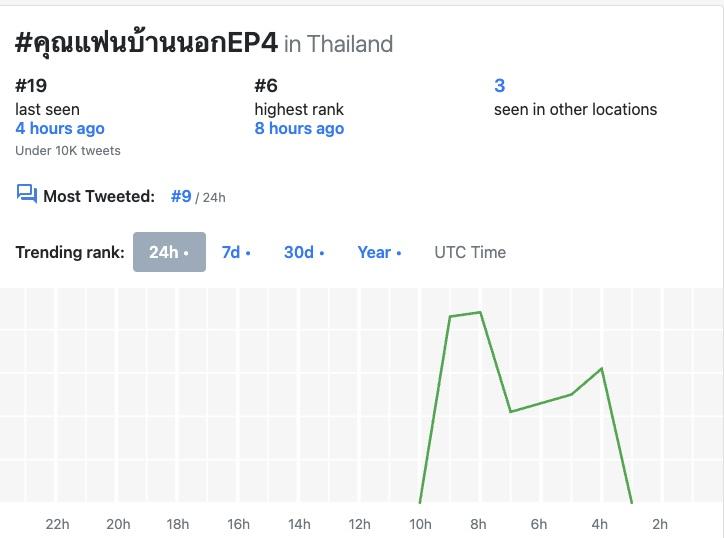The image size is (724, 538).
Task: Click the hashtag title #คุณแฟนบ้านนอกEP4
Action: 146,43
